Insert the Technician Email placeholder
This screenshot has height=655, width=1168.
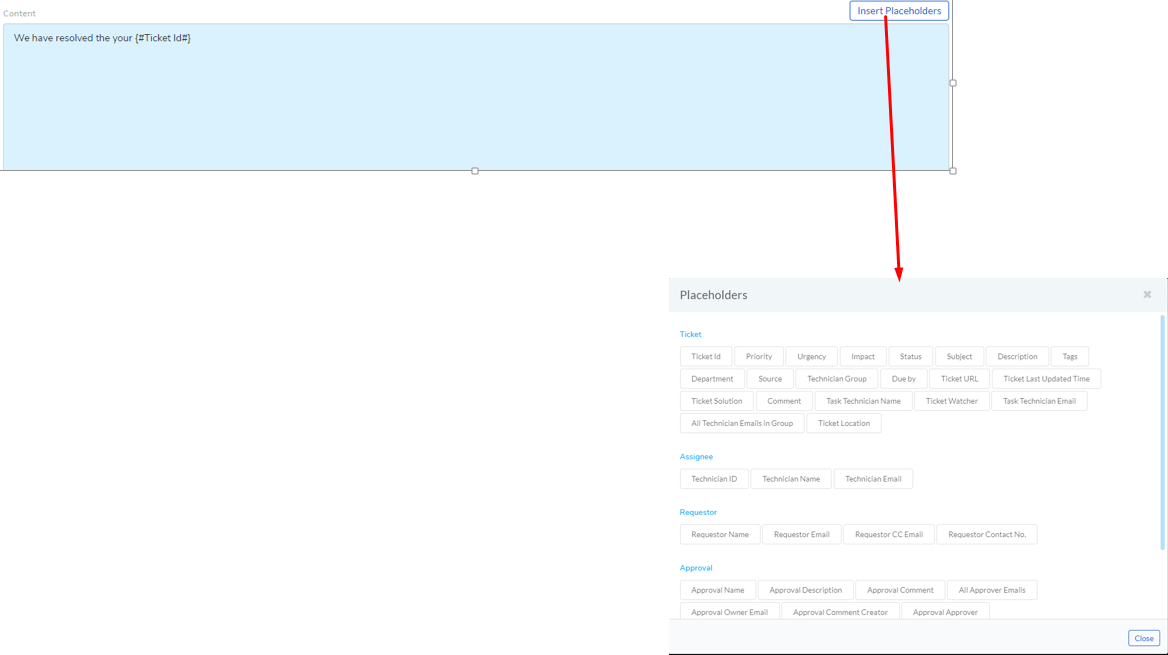click(x=873, y=479)
